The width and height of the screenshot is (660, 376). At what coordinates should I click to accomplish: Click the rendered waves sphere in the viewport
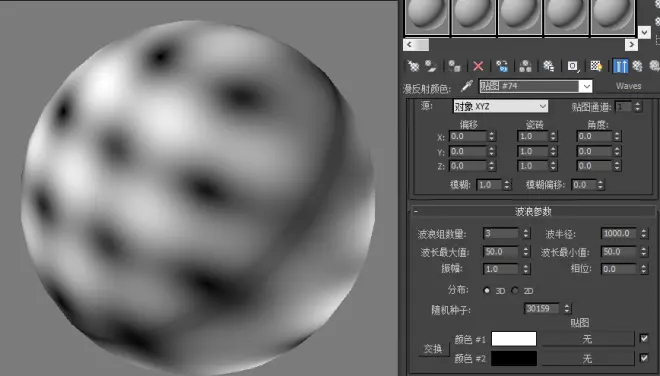pos(198,198)
